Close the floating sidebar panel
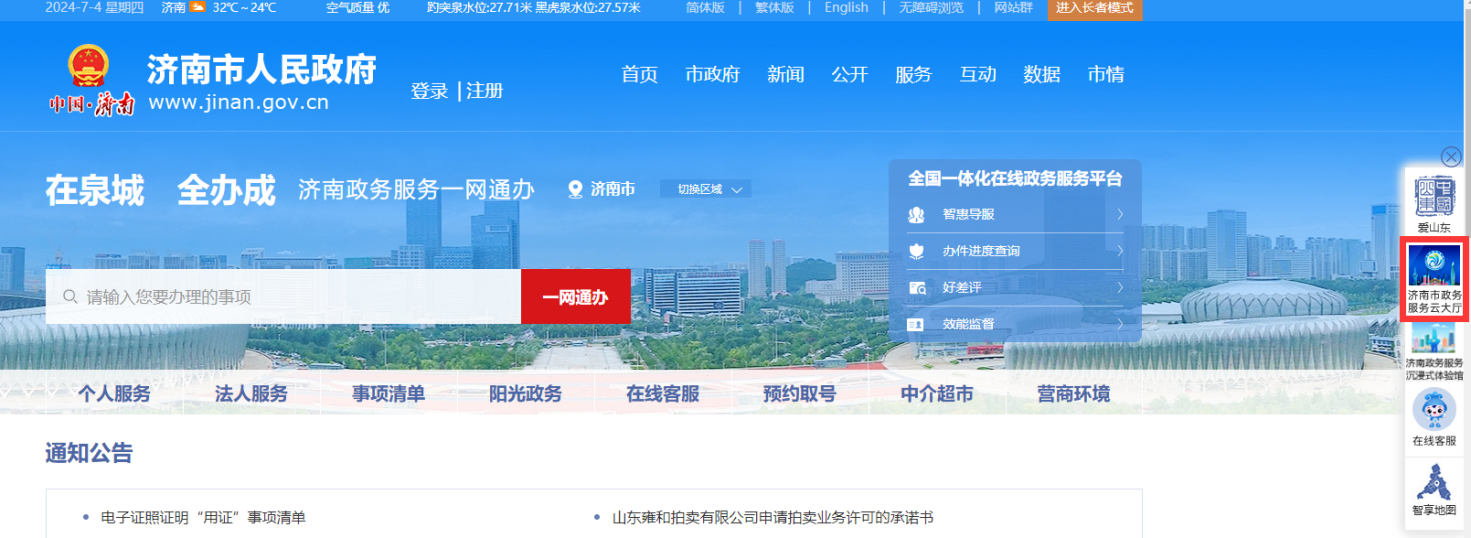This screenshot has height=538, width=1471. coord(1451,157)
